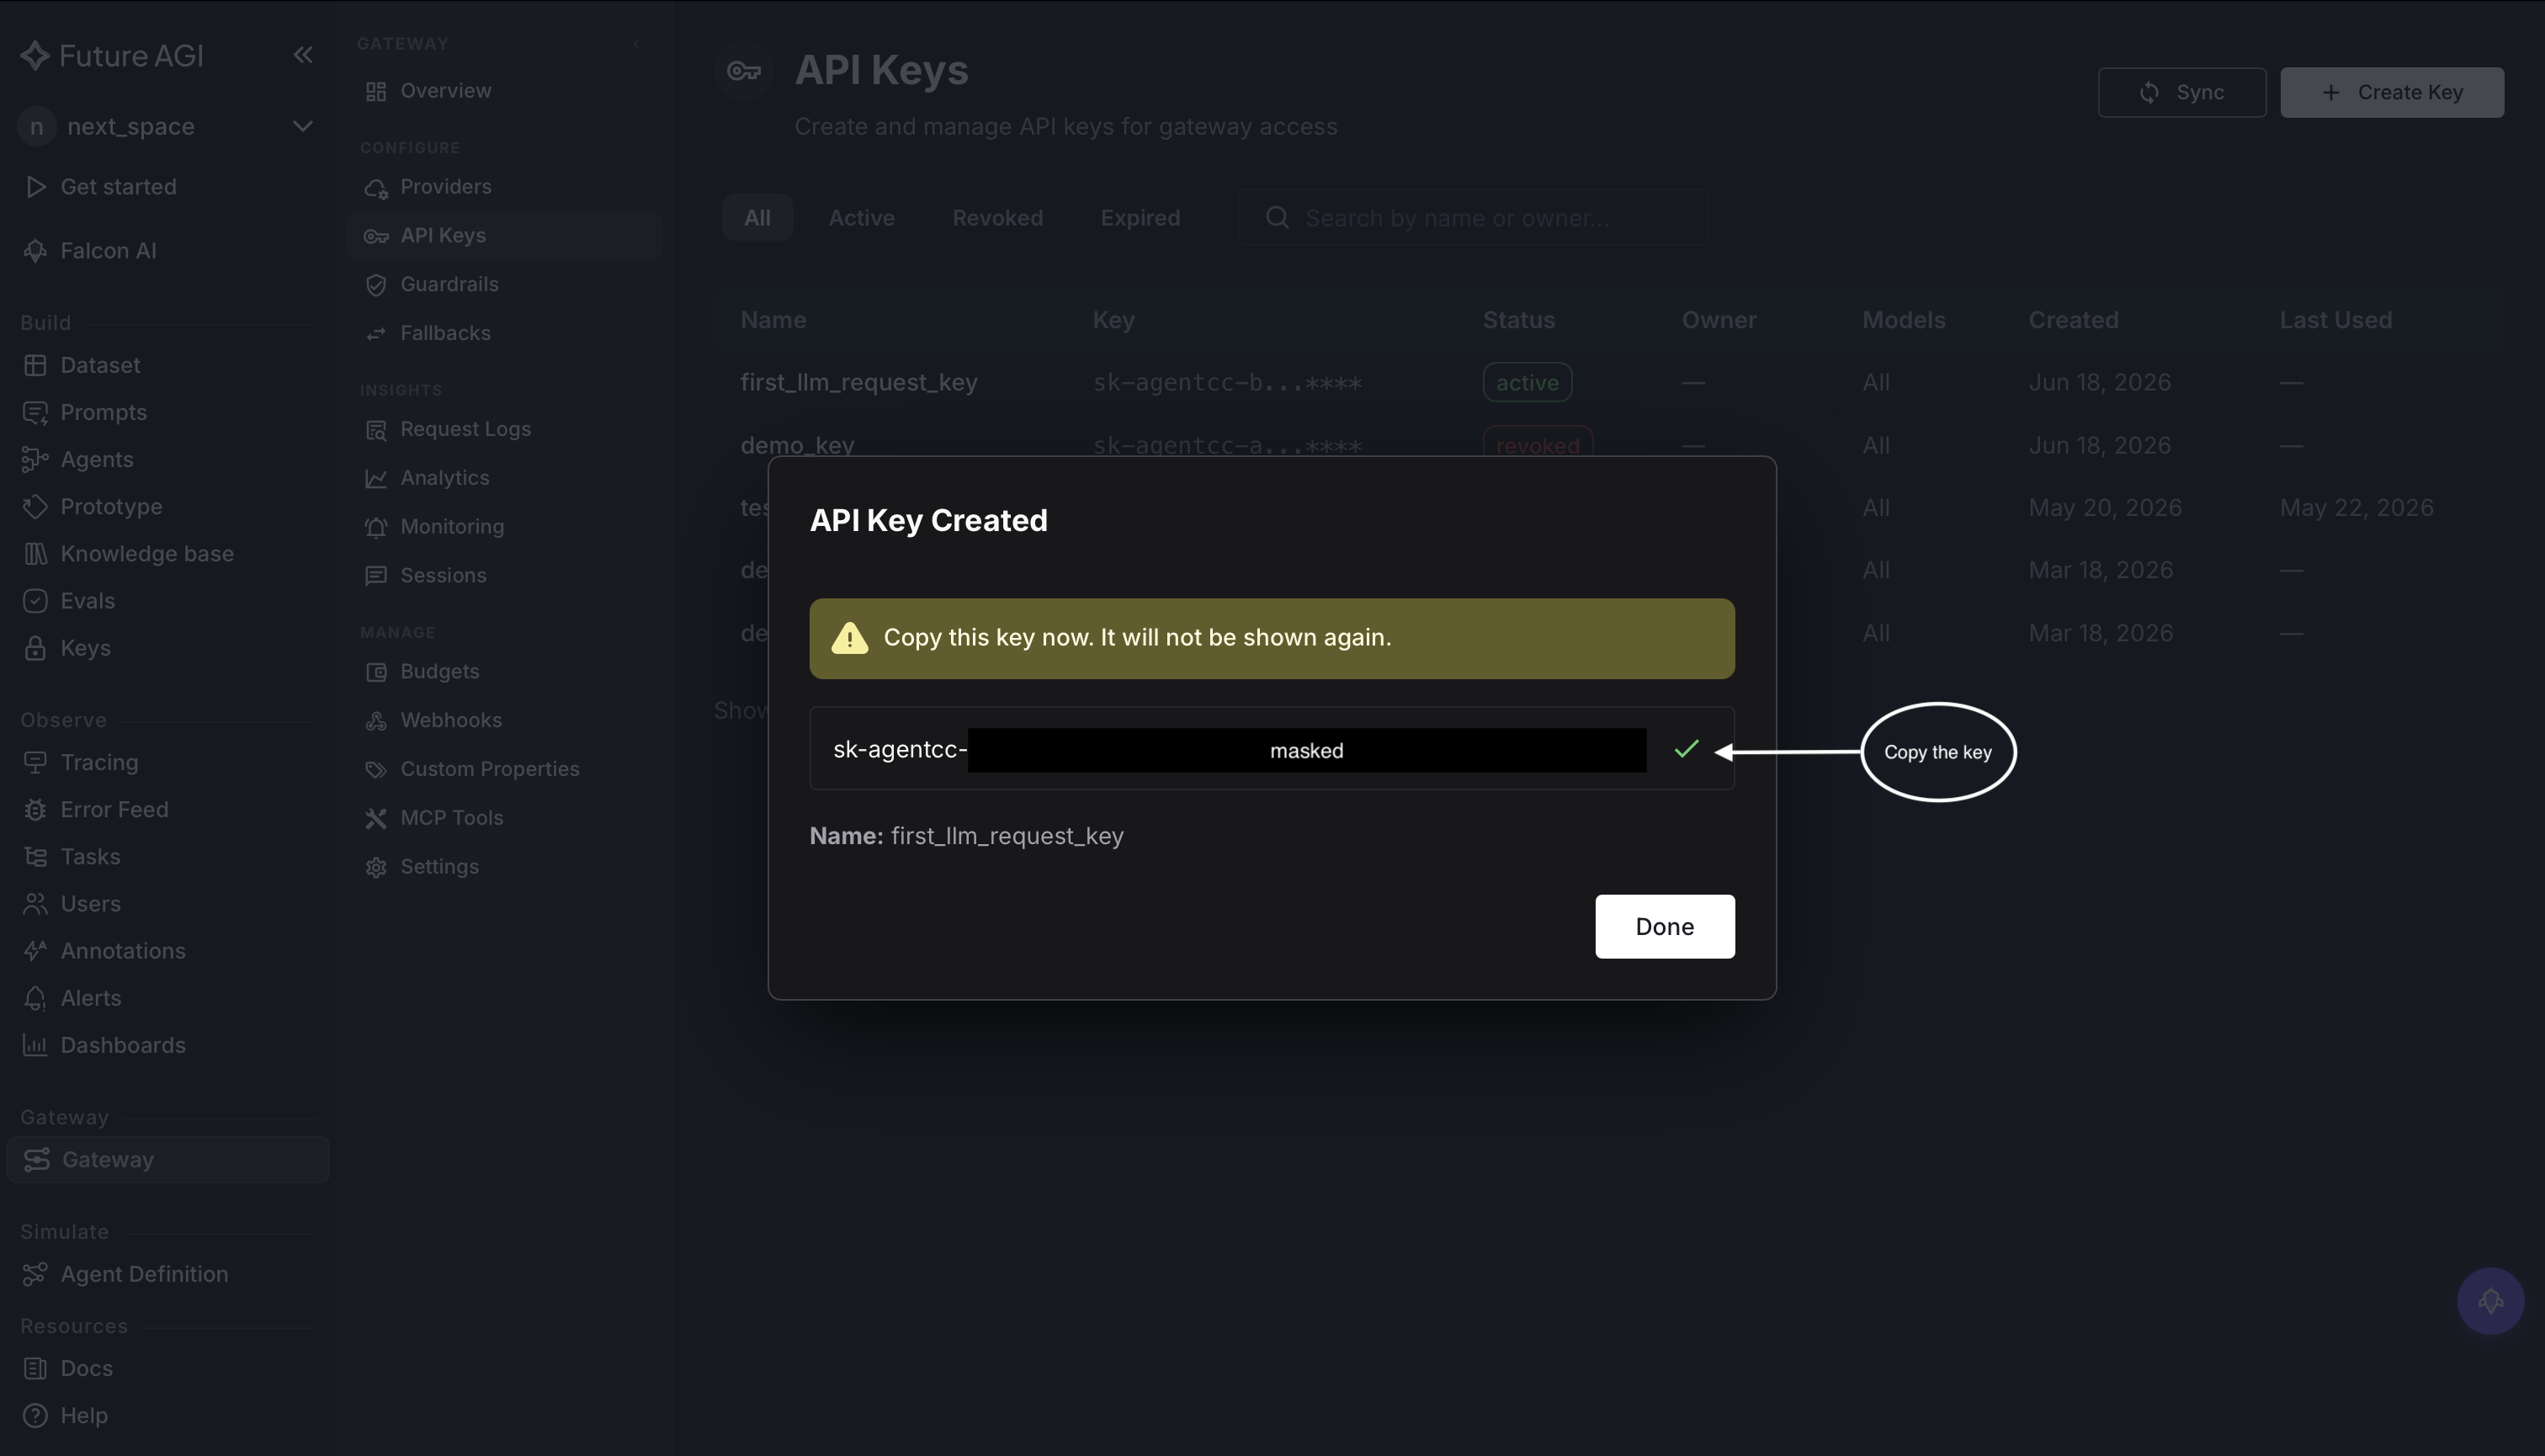Click the Dashboards chart icon
This screenshot has width=2545, height=1456.
(x=35, y=1045)
